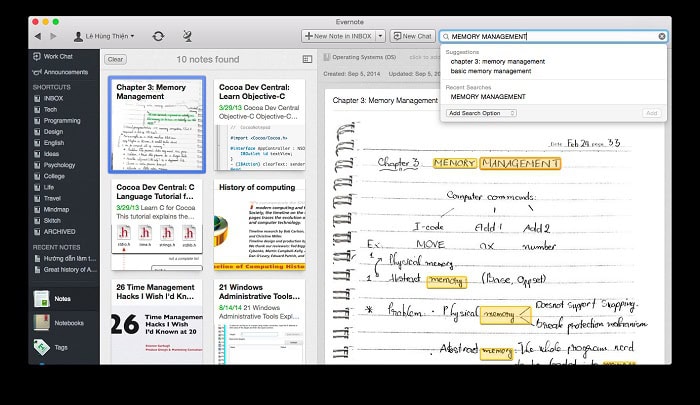Open the Tags section
The image size is (700, 405).
[x=61, y=346]
